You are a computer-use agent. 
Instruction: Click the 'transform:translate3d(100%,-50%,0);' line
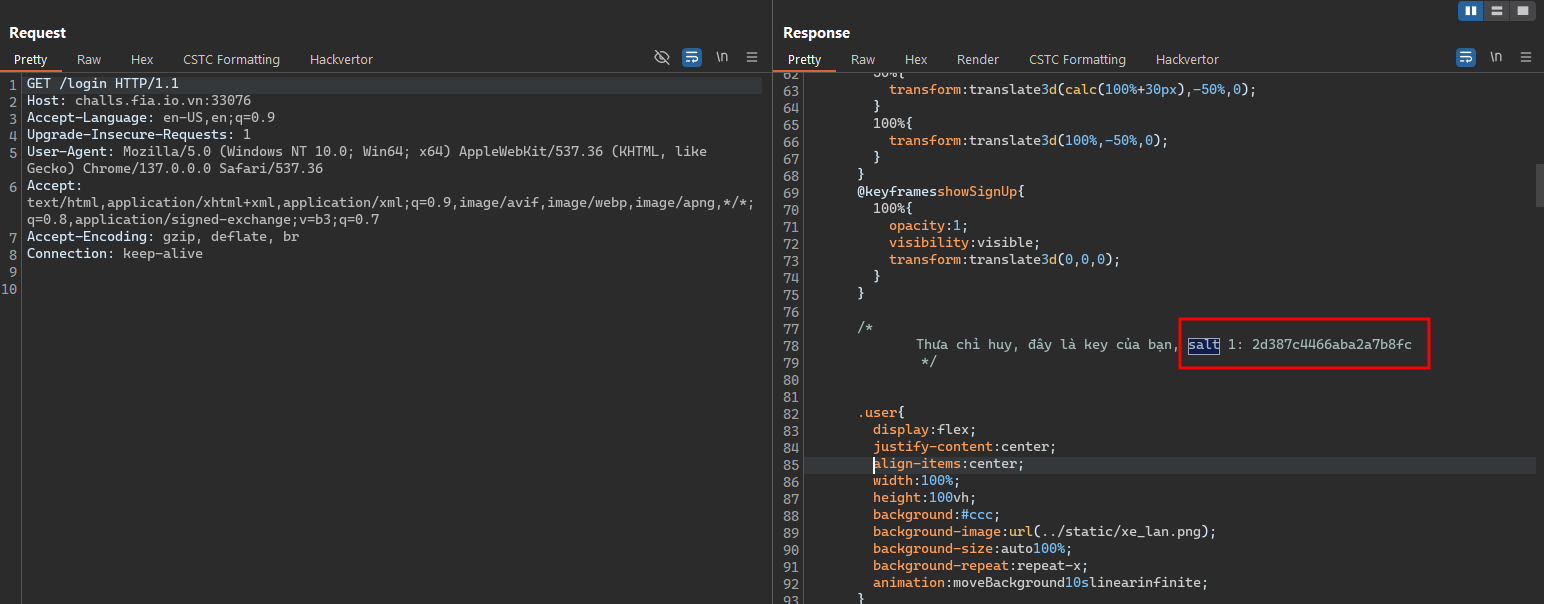point(1029,140)
